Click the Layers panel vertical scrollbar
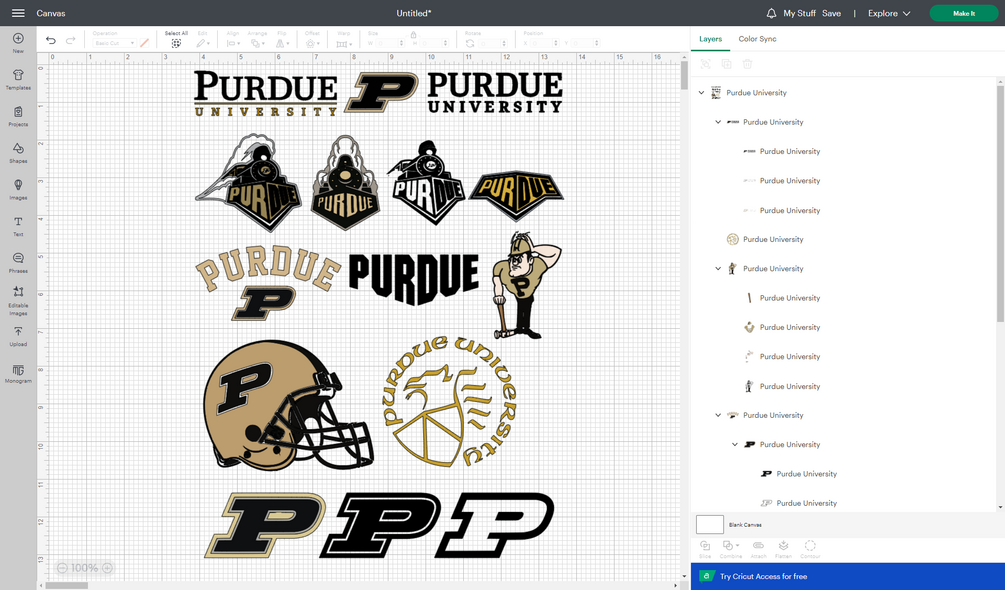This screenshot has height=590, width=1005. pyautogui.click(x=1001, y=202)
